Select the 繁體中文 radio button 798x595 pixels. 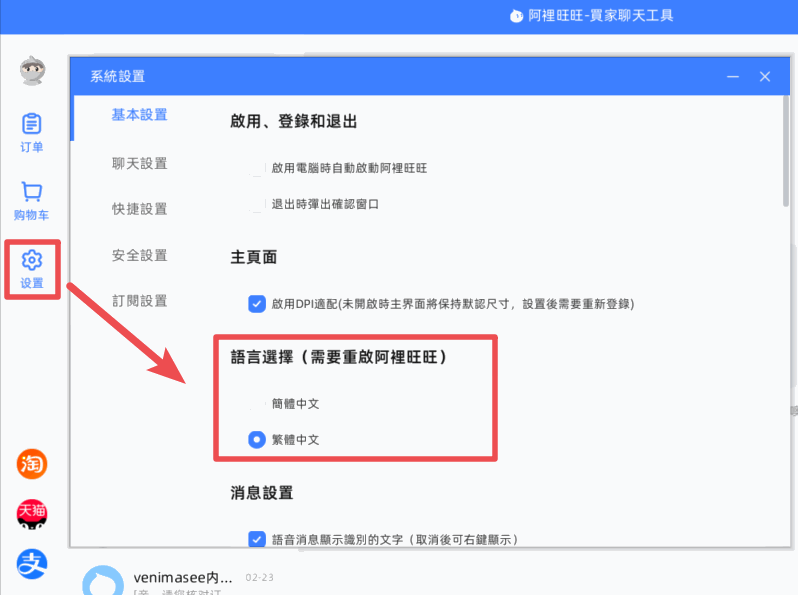click(257, 439)
